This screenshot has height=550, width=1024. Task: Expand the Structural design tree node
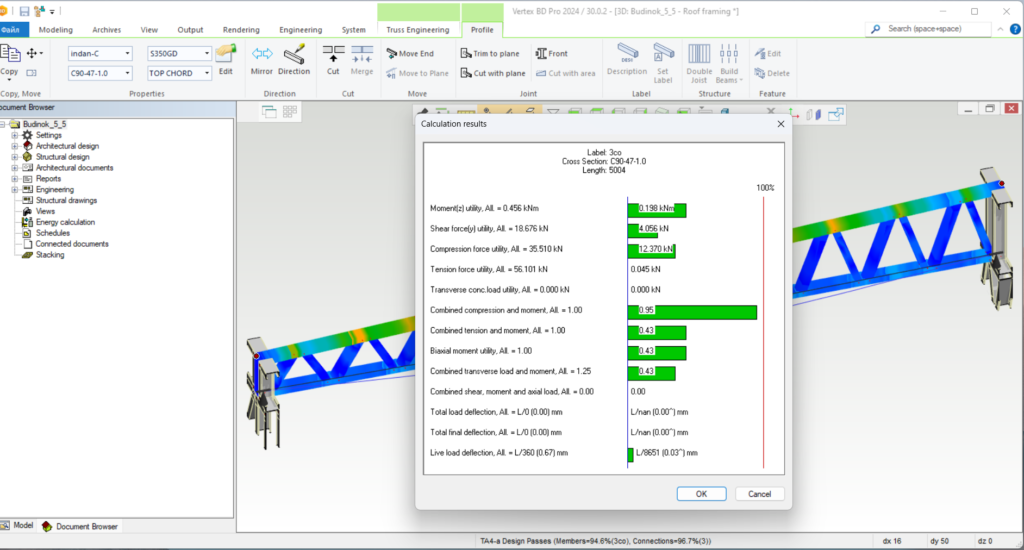click(14, 157)
